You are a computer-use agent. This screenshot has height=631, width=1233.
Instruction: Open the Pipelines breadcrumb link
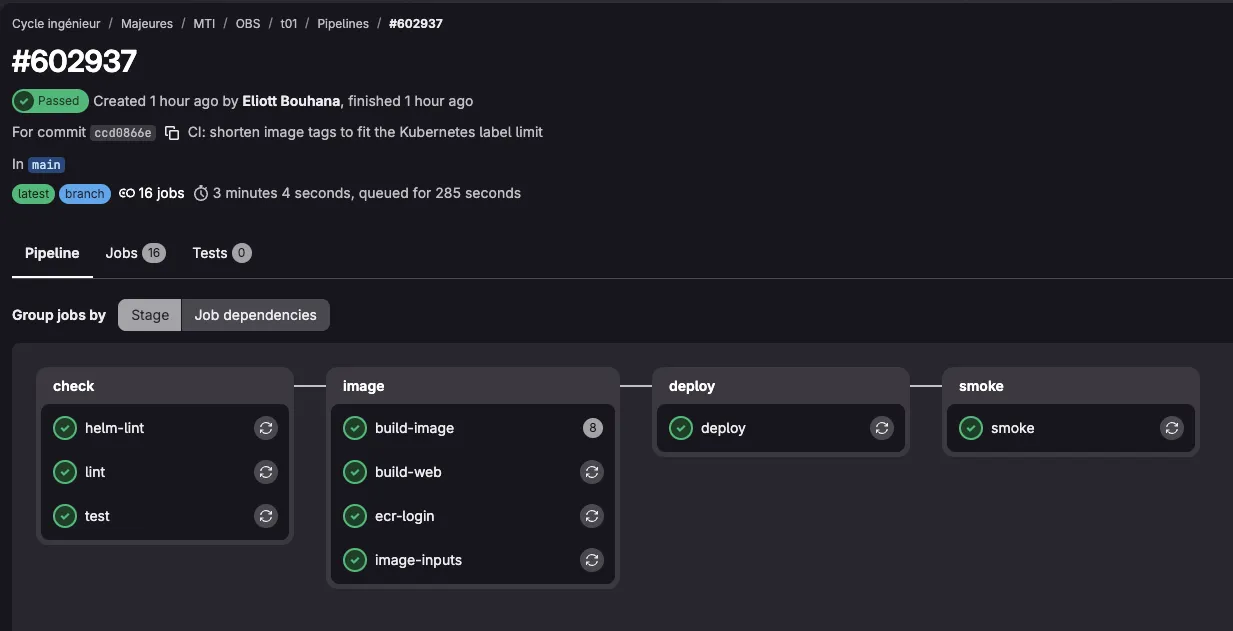pyautogui.click(x=343, y=23)
